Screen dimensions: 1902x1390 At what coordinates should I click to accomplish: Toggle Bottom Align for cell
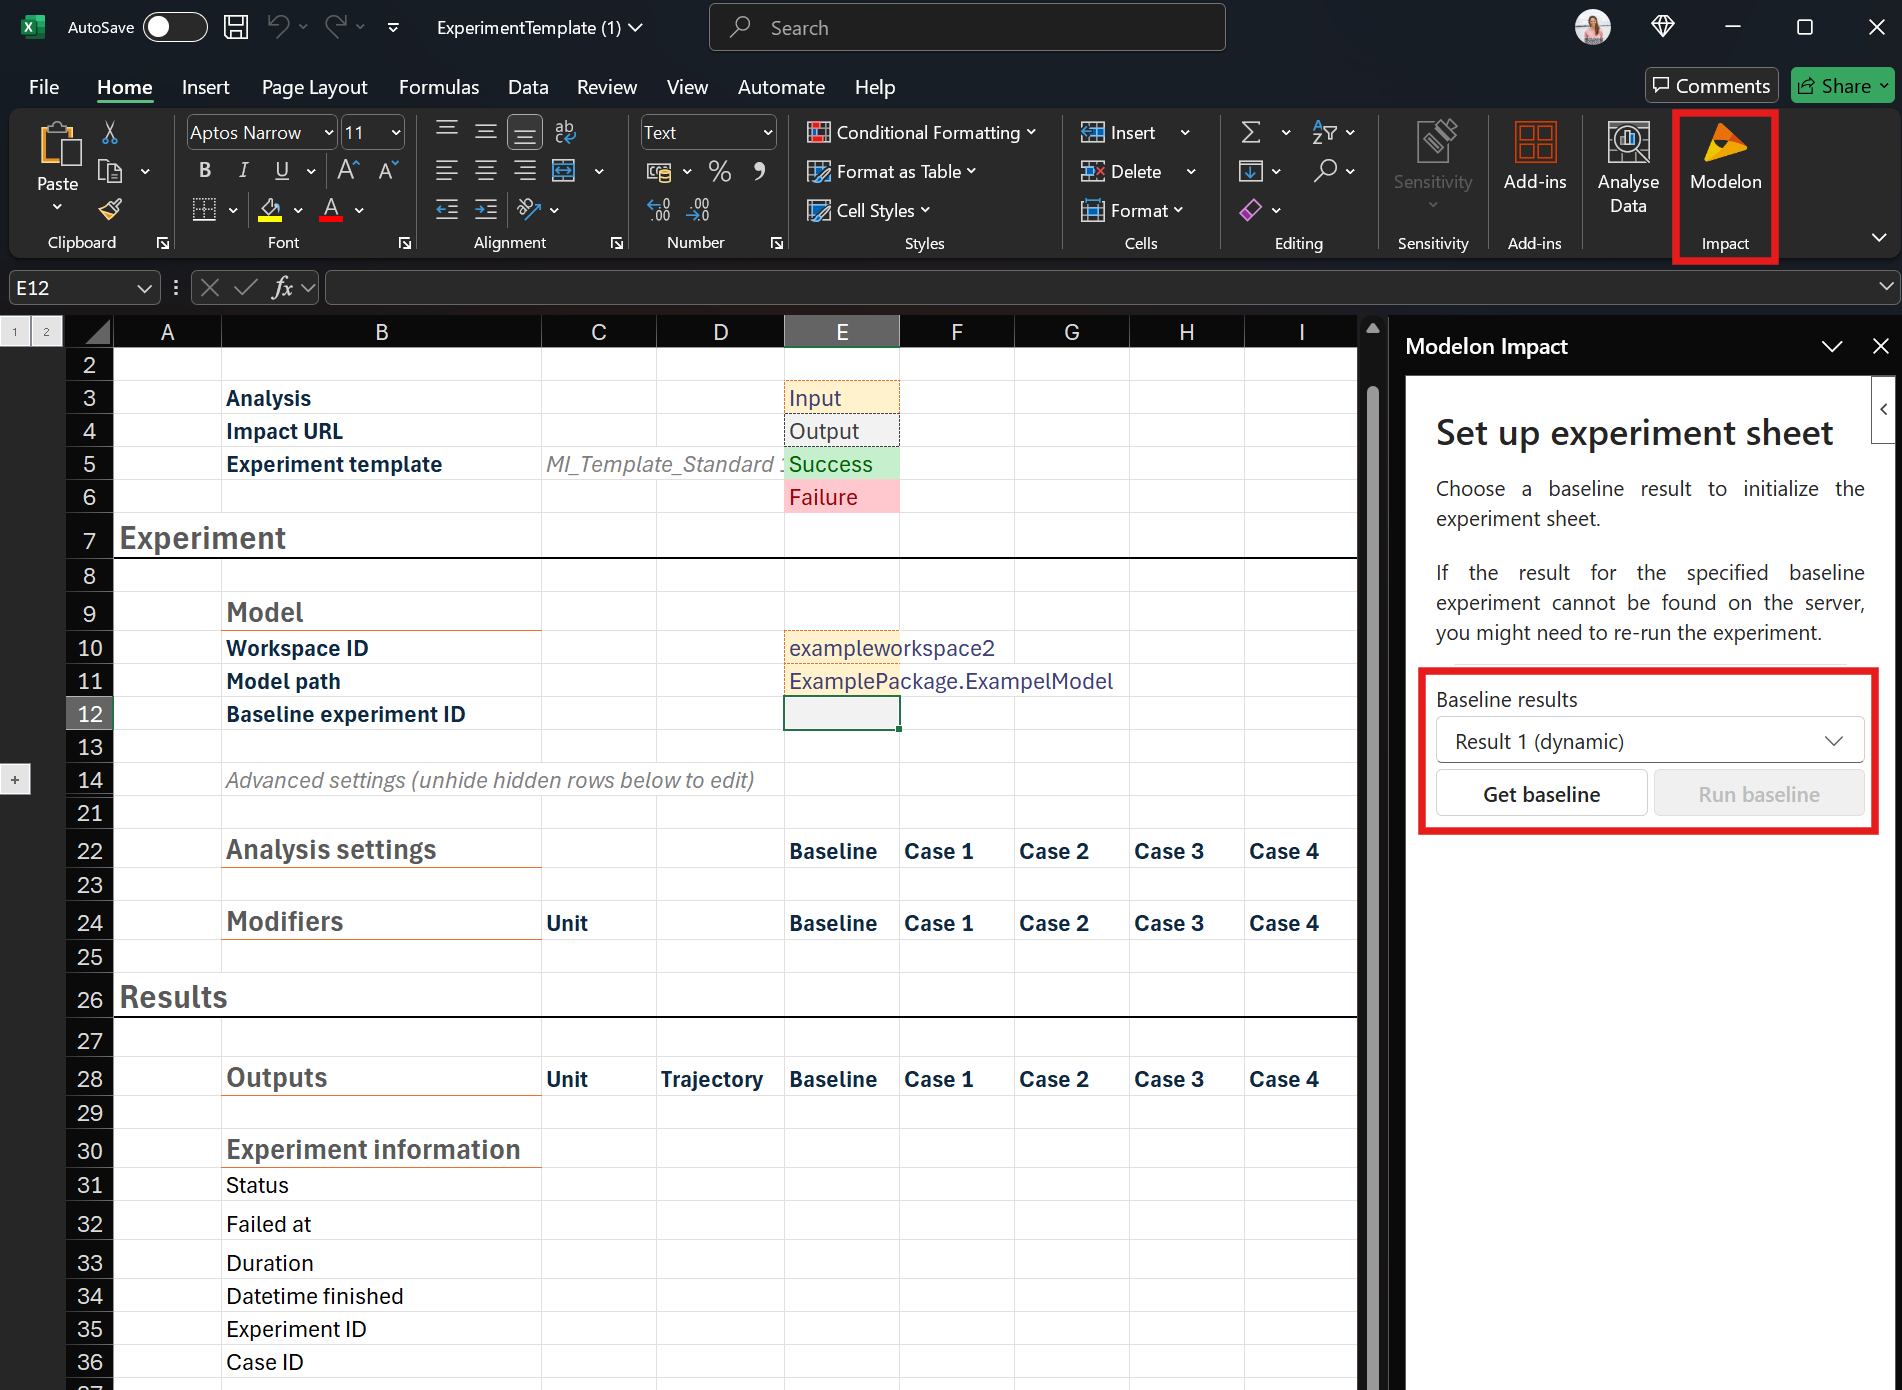(x=525, y=132)
